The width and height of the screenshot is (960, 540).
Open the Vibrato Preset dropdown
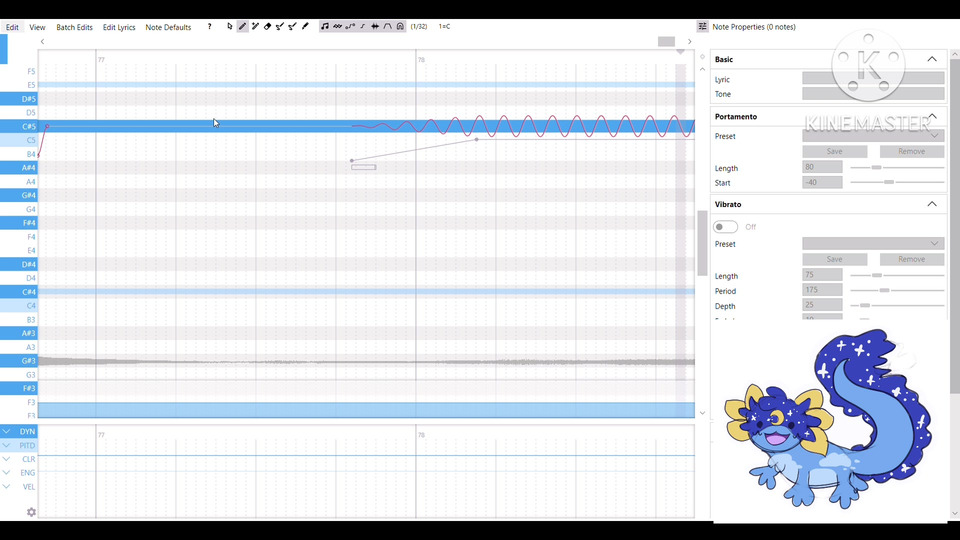[x=873, y=244]
